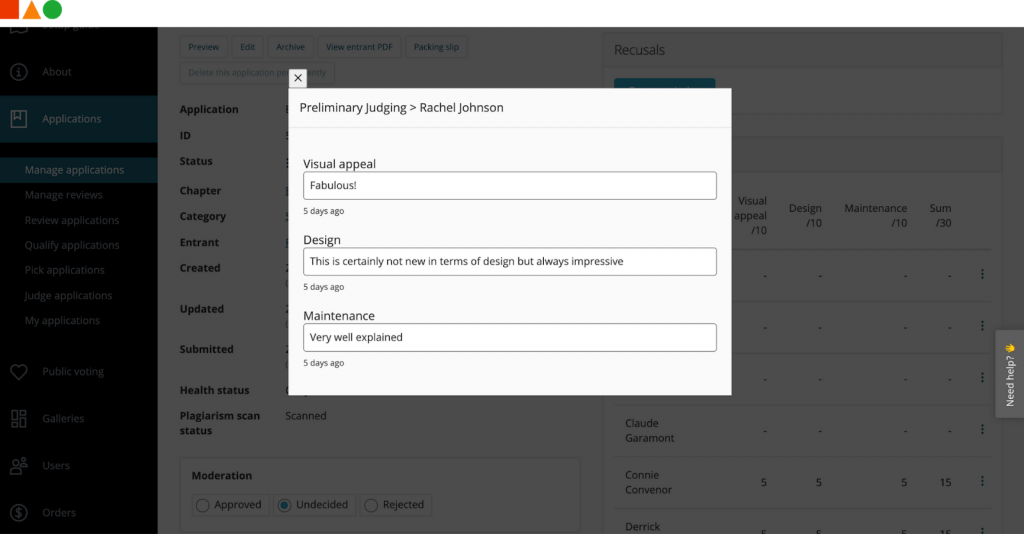The width and height of the screenshot is (1024, 534).
Task: Open actions menu for Connie Convenor row
Action: 982,482
